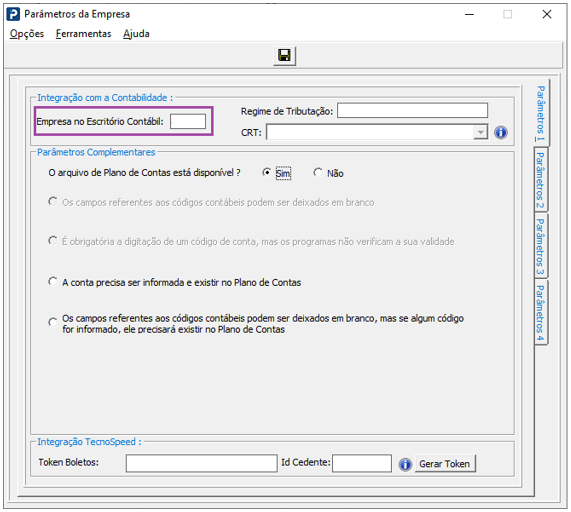Choose the optional-but-must-exist account codes option

click(x=53, y=322)
